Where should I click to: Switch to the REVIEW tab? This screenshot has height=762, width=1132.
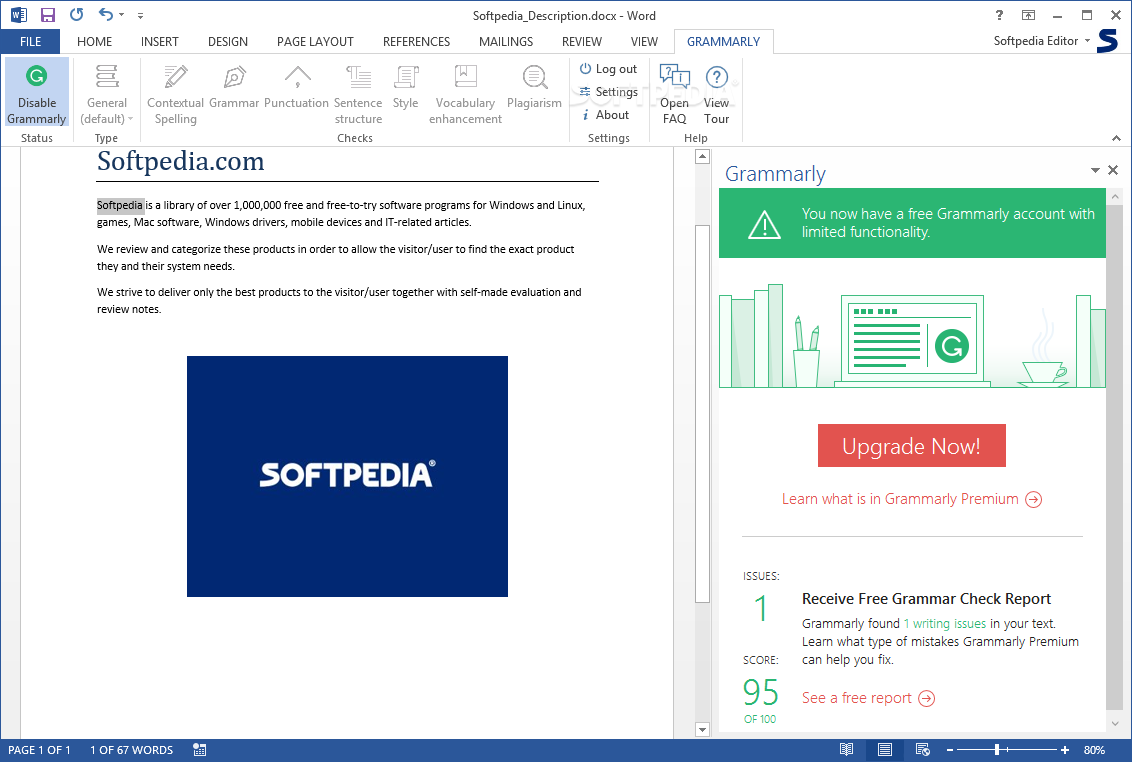pos(582,41)
